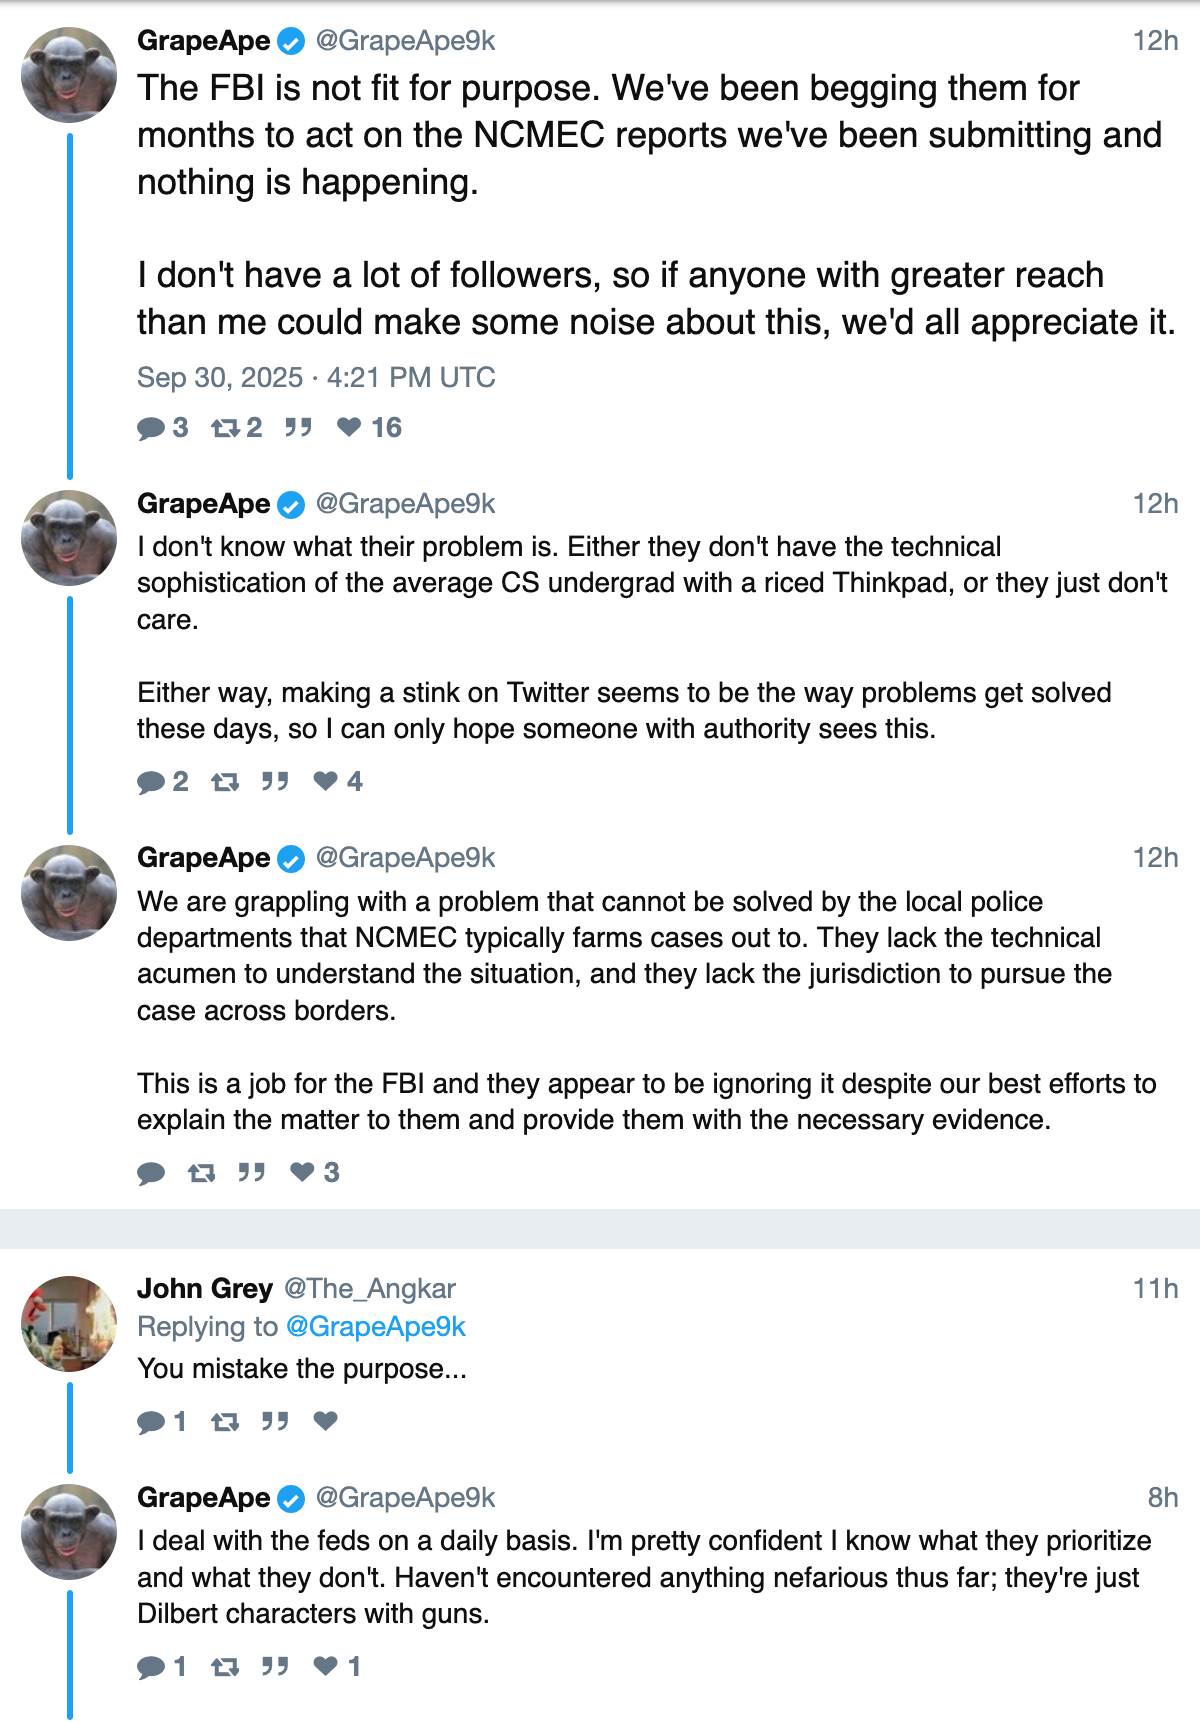Click GrapeApe avatar on first tweet
This screenshot has width=1200, height=1722.
pos(69,75)
